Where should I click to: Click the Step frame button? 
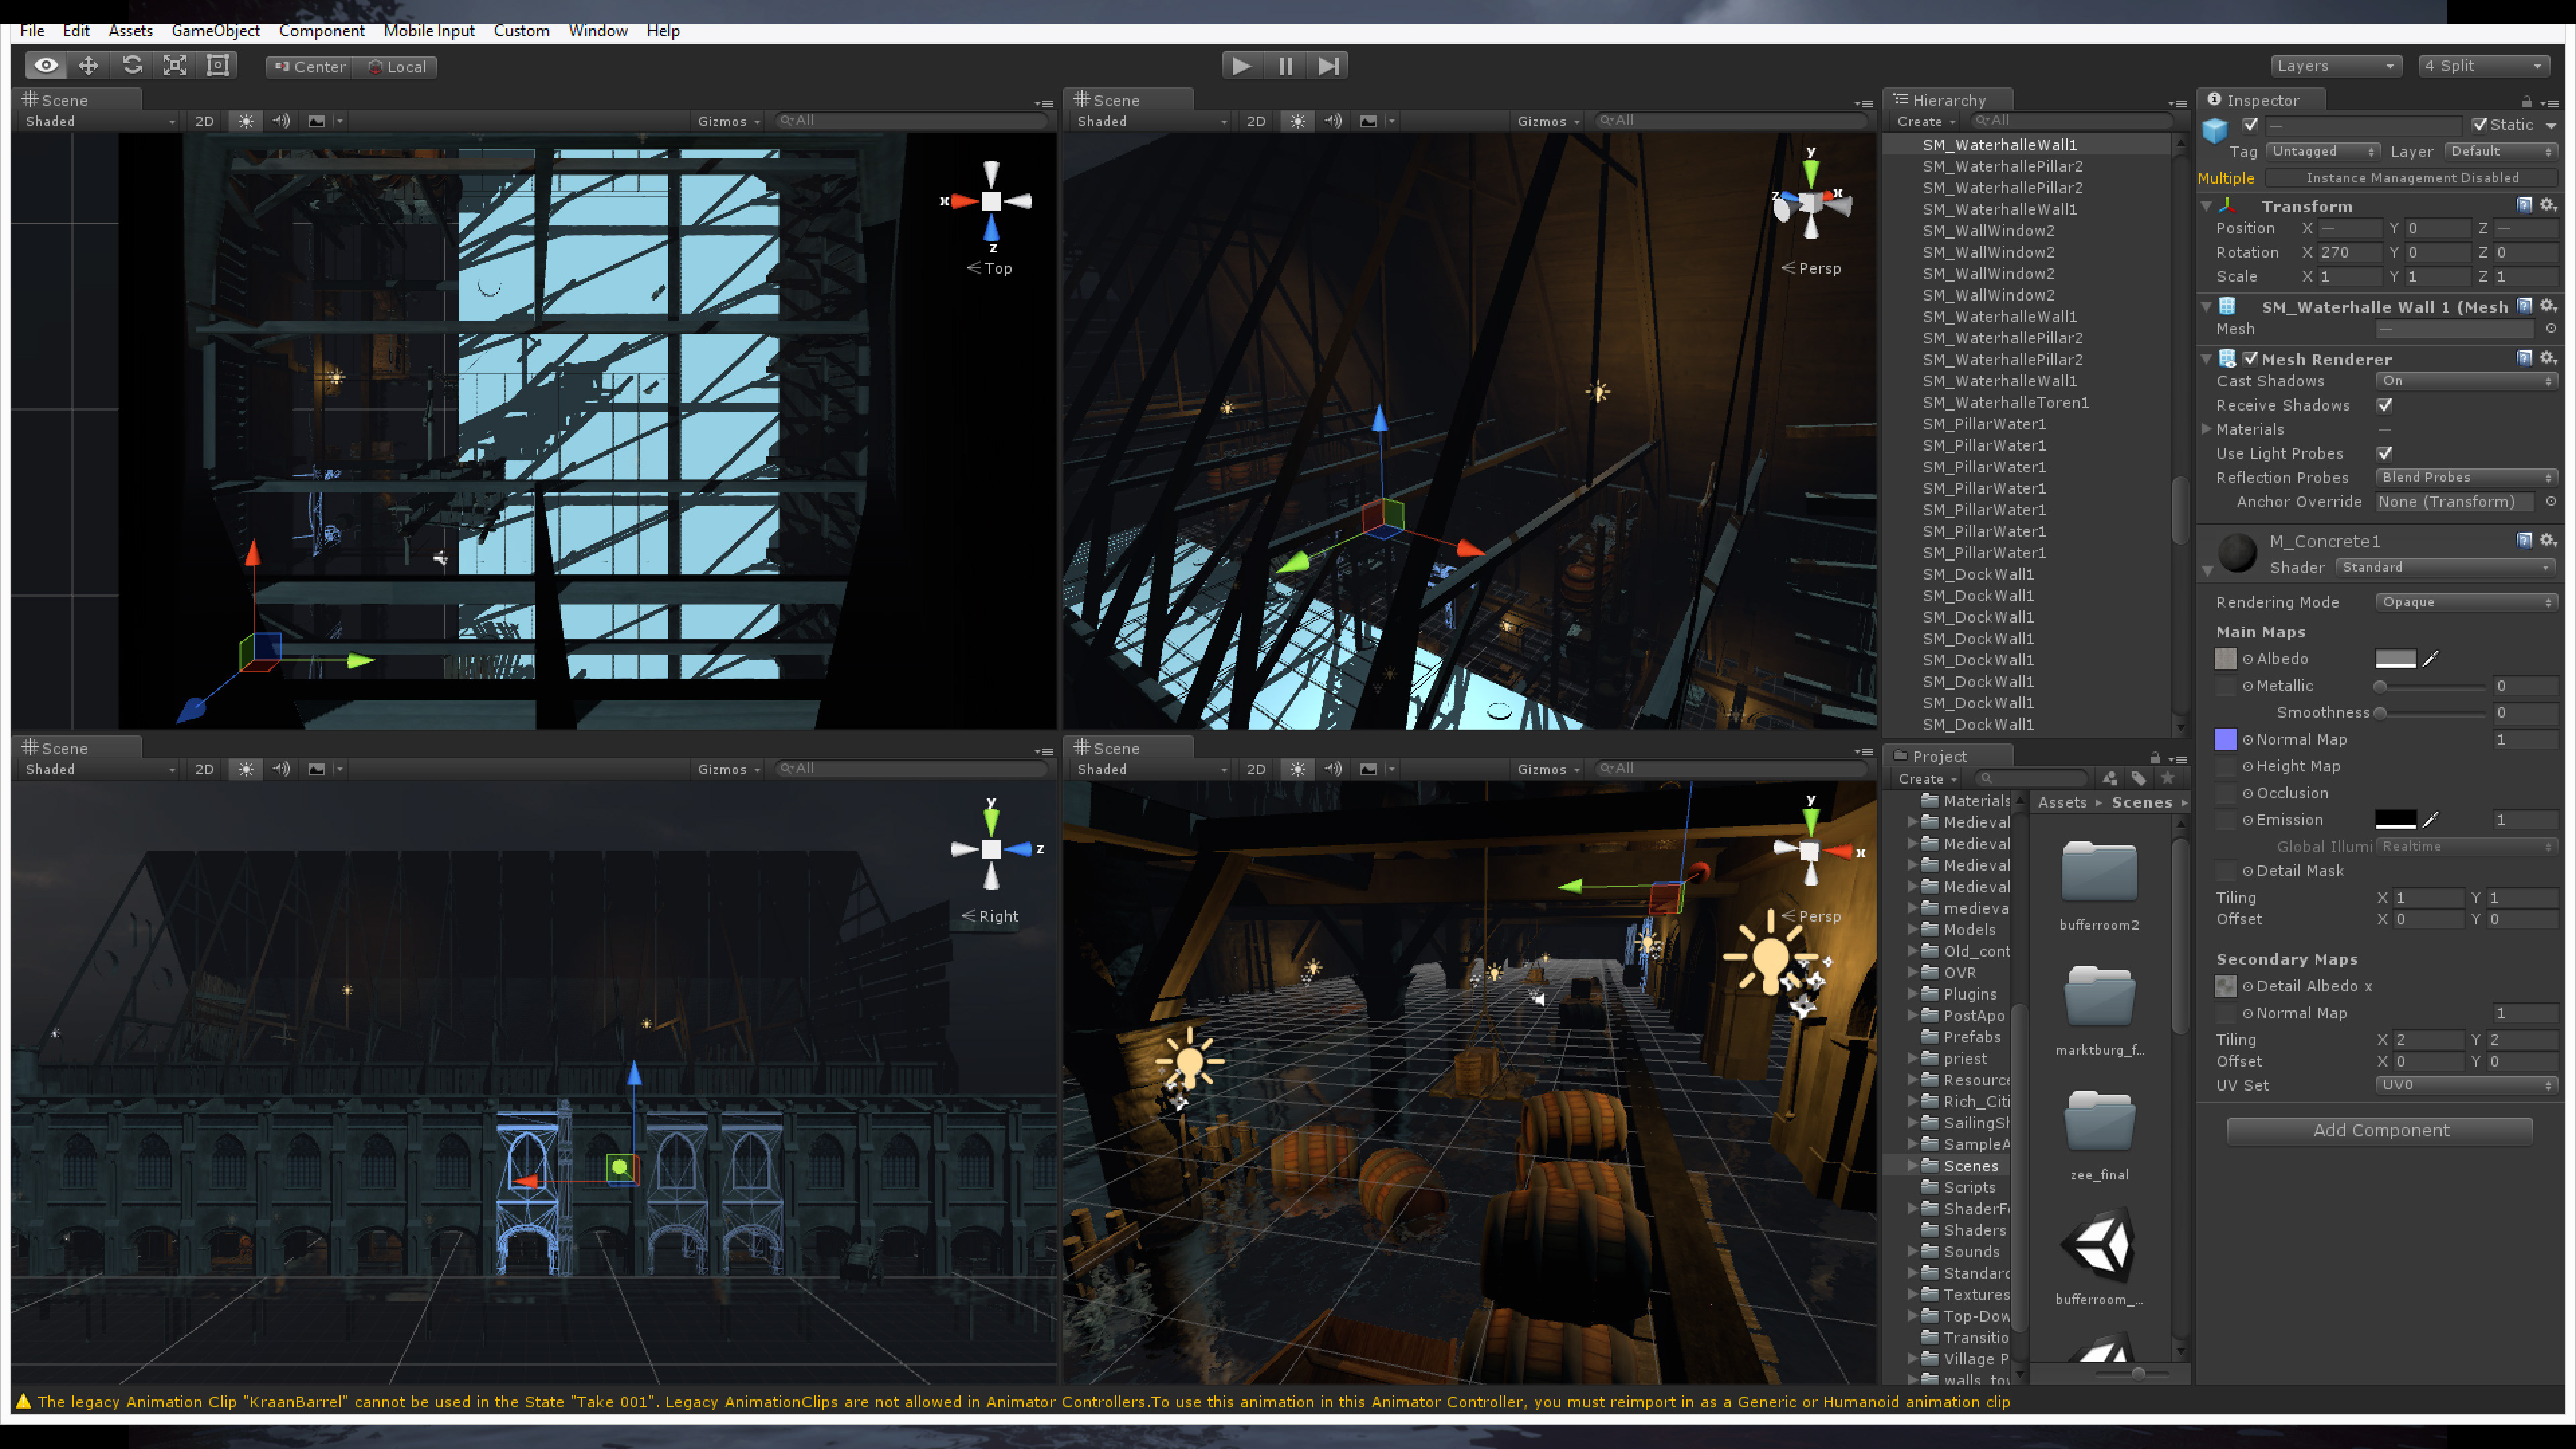[x=1328, y=66]
